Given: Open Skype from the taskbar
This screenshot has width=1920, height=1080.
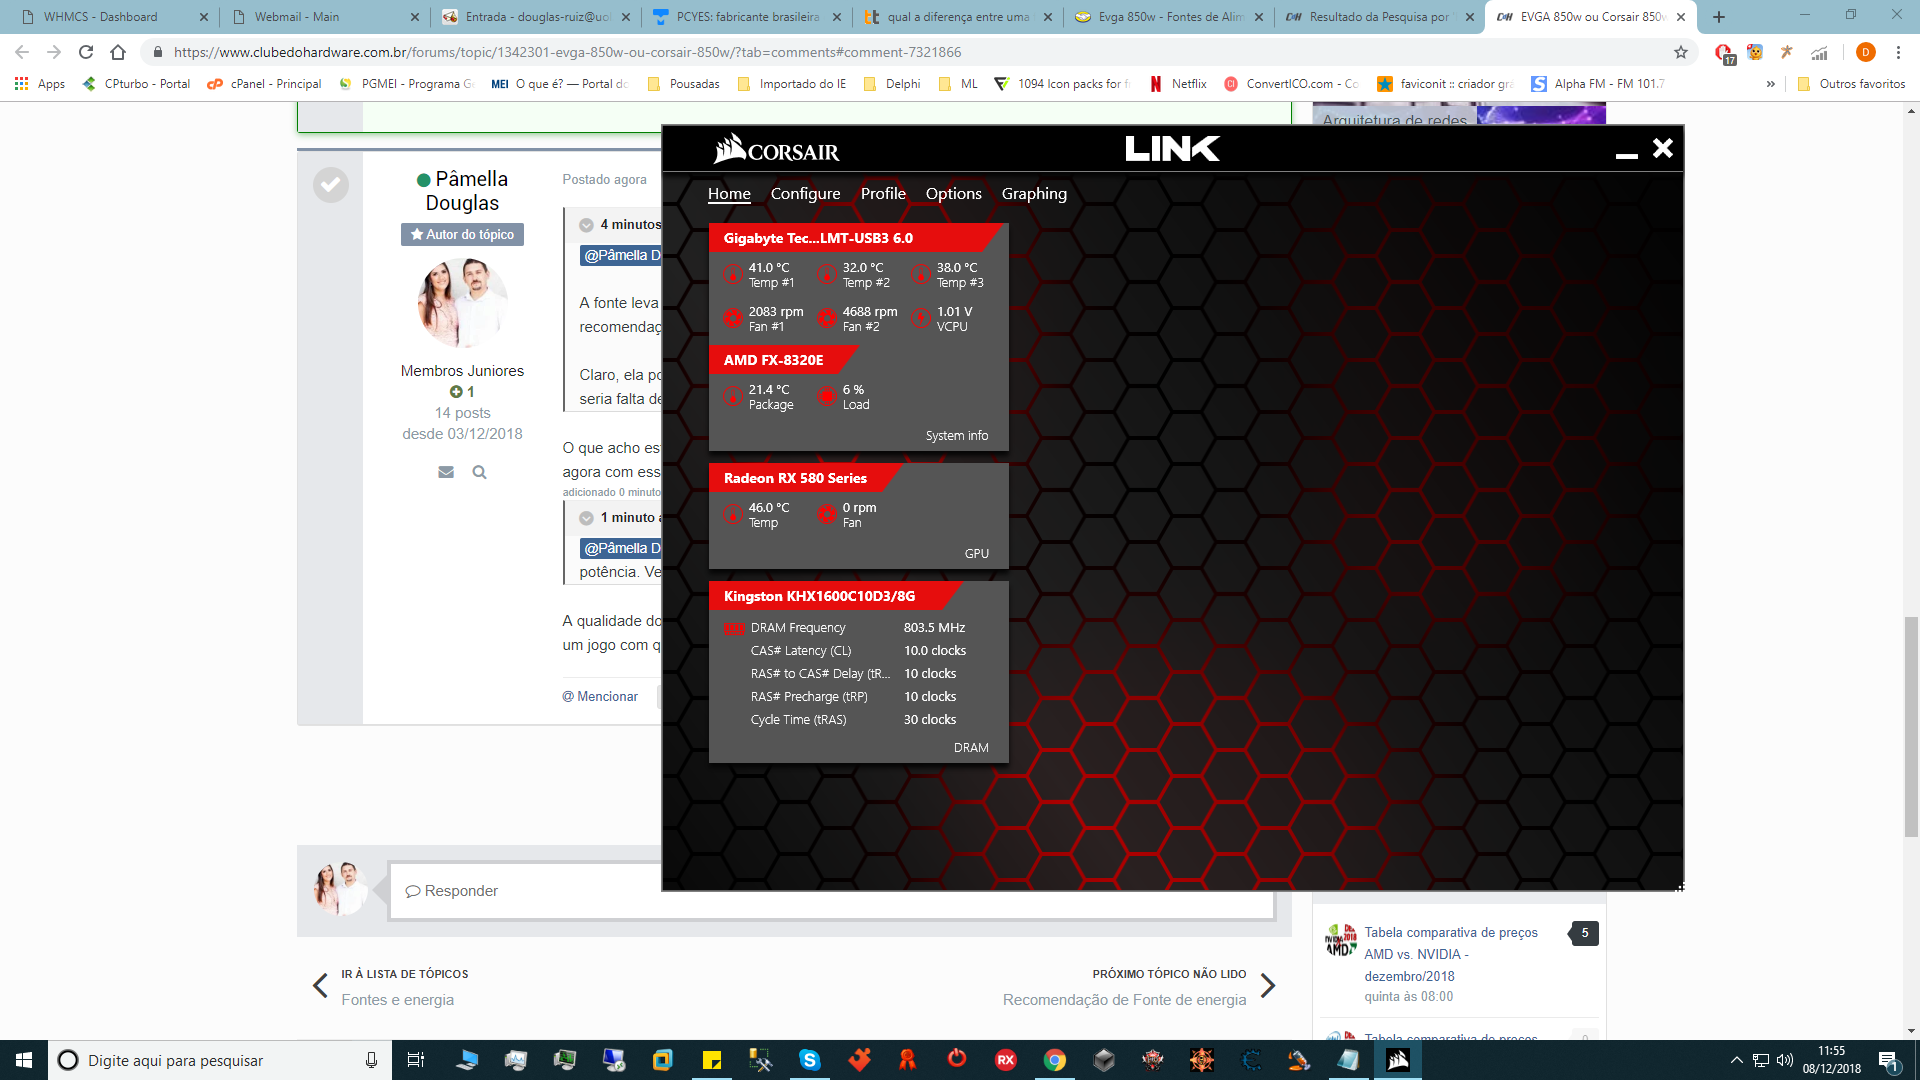Looking at the screenshot, I should (810, 1060).
